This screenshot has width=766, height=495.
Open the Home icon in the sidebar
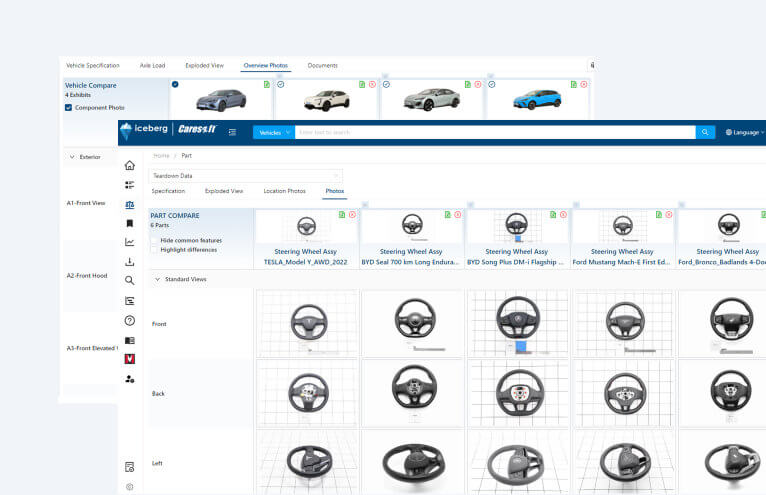[129, 165]
